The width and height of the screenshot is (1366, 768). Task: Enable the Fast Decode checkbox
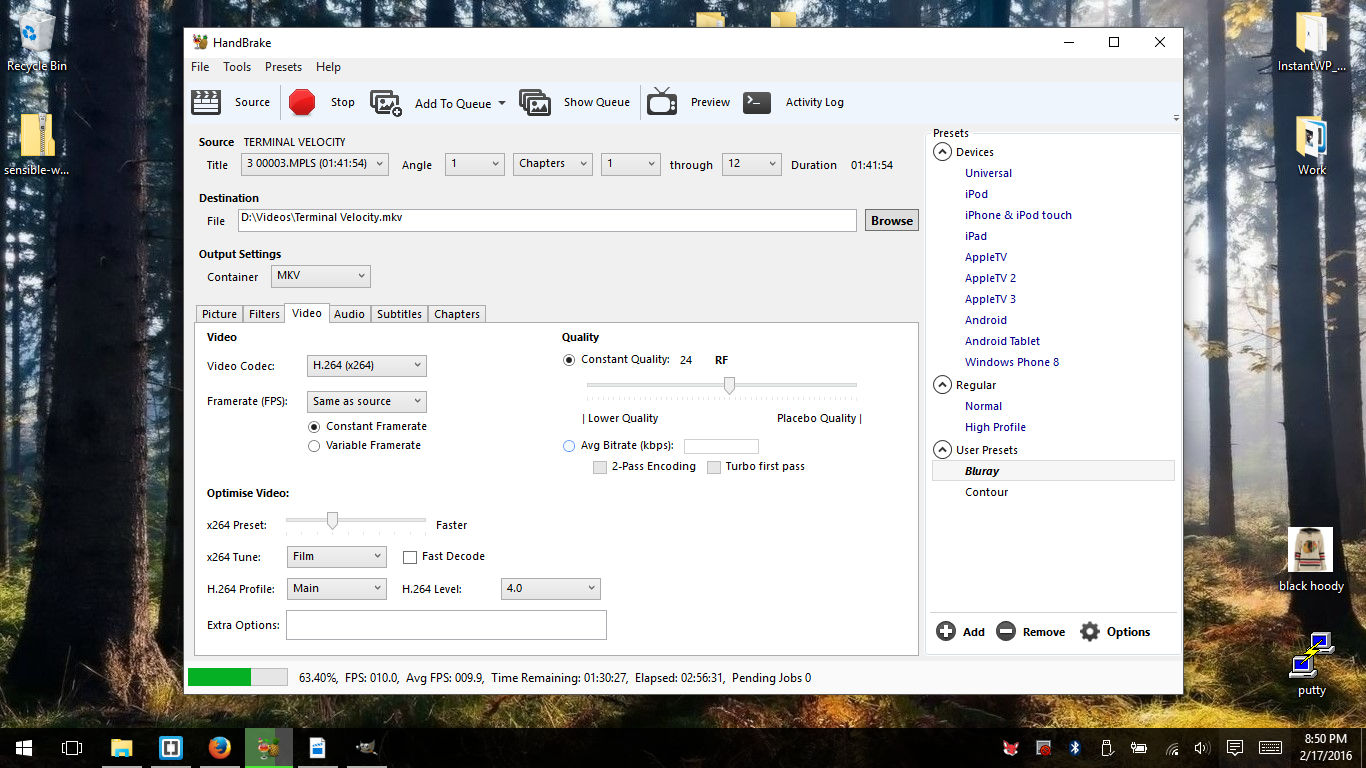[x=410, y=557]
